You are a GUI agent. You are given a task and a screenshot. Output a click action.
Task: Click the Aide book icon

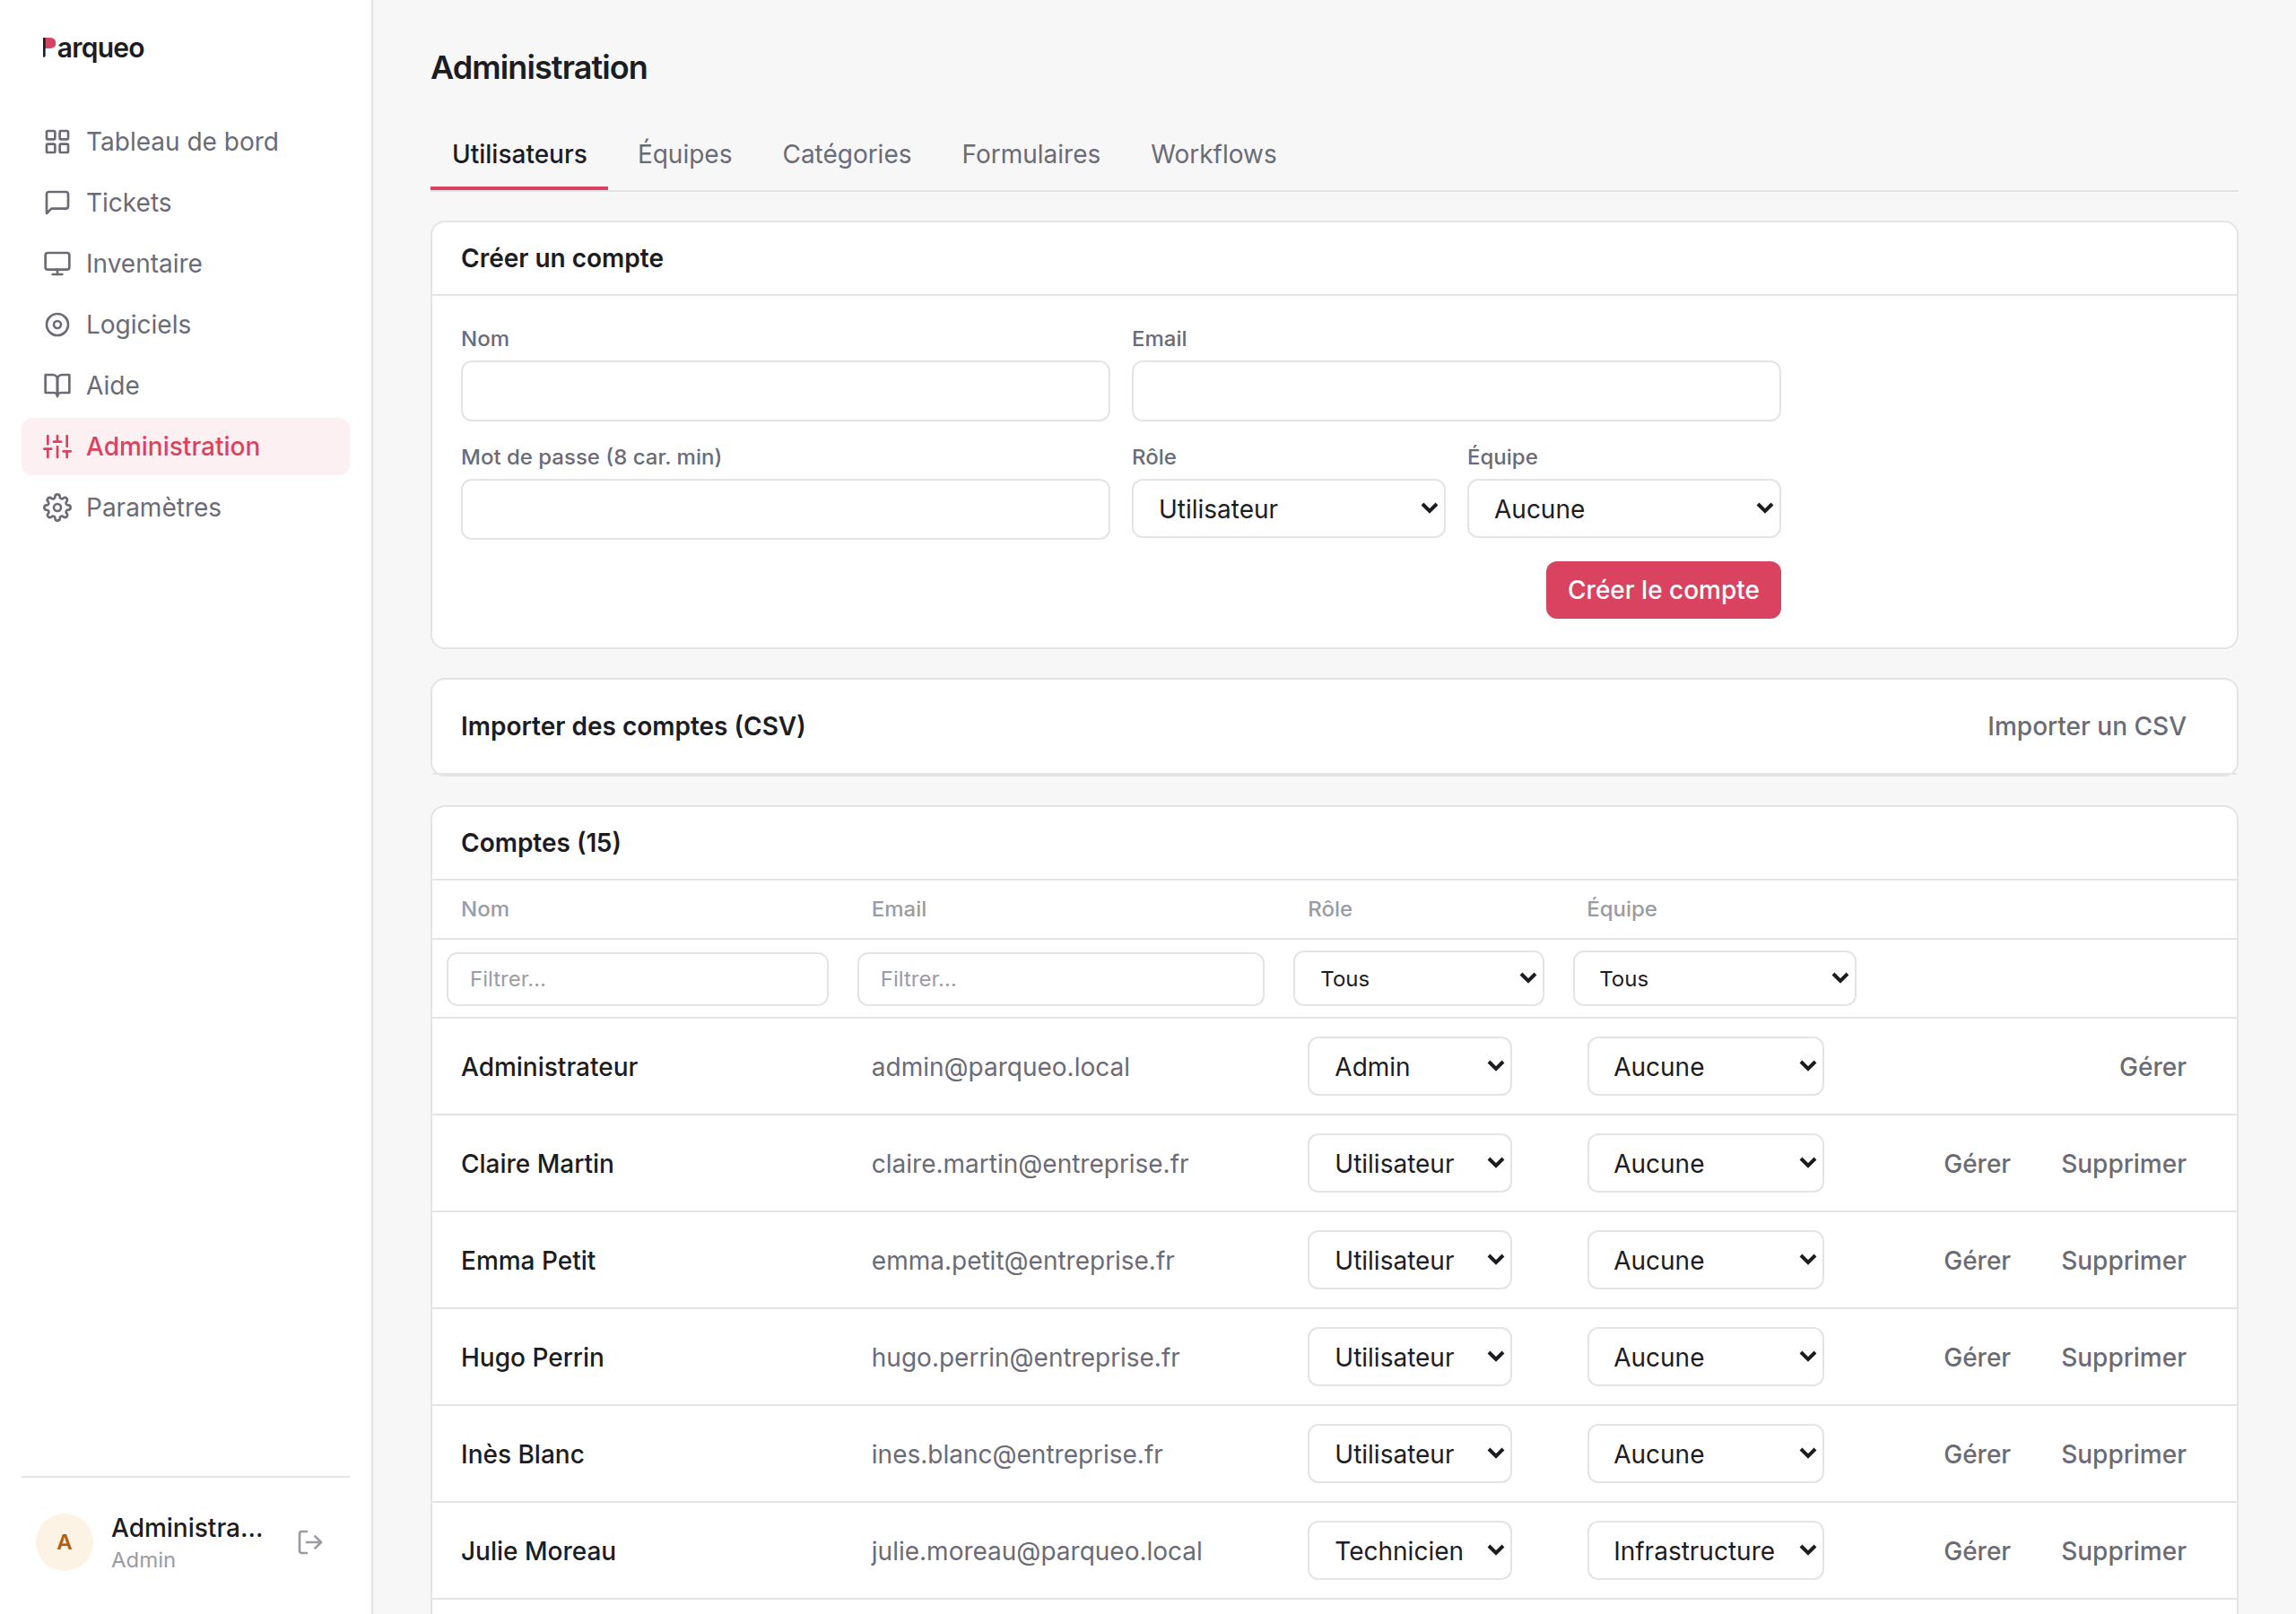point(57,386)
